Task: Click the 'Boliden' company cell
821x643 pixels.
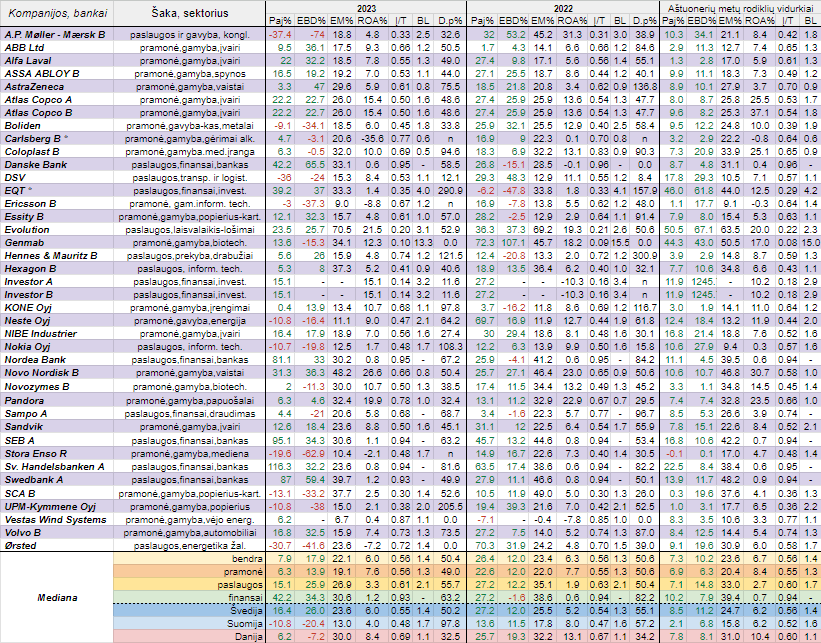Action: click(57, 126)
